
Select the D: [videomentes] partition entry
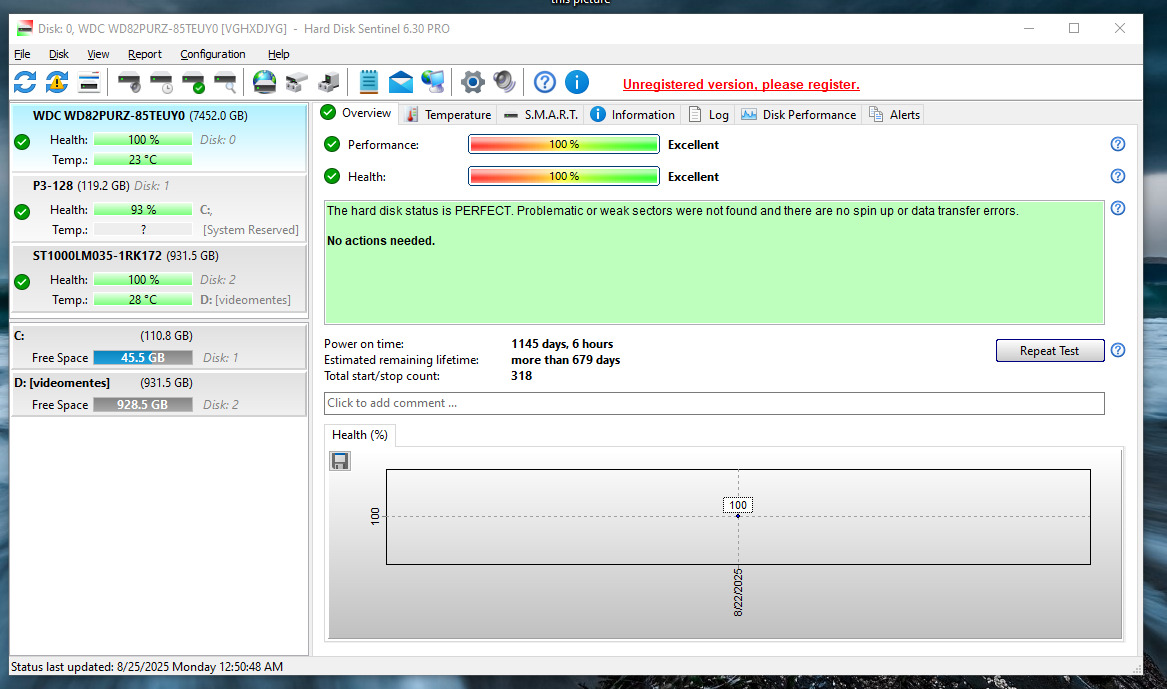click(159, 394)
